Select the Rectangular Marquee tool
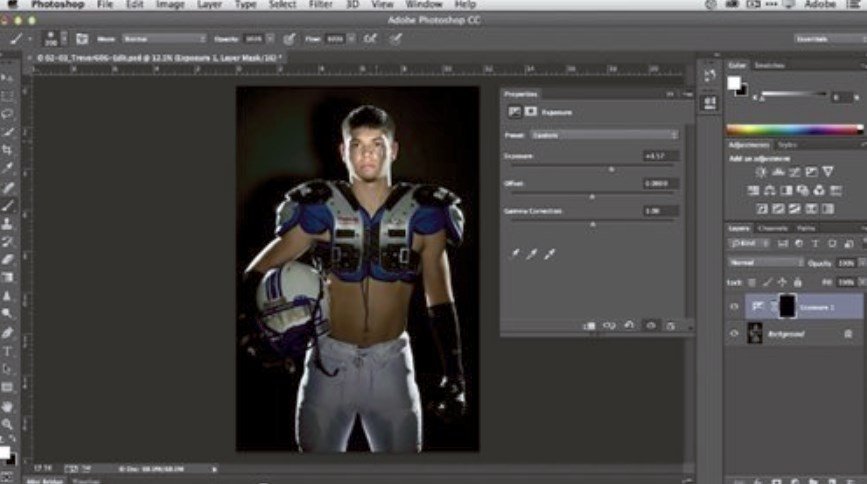The width and height of the screenshot is (867, 484). 7,96
